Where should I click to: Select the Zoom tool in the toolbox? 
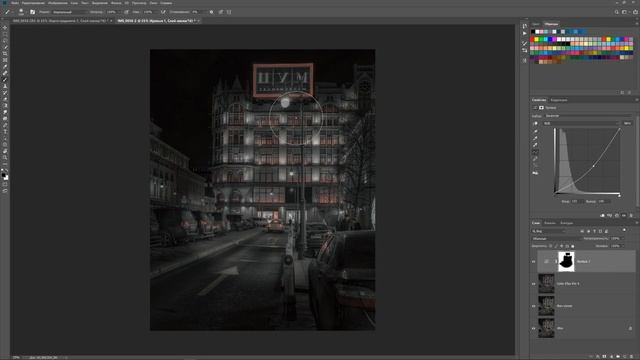(x=5, y=158)
